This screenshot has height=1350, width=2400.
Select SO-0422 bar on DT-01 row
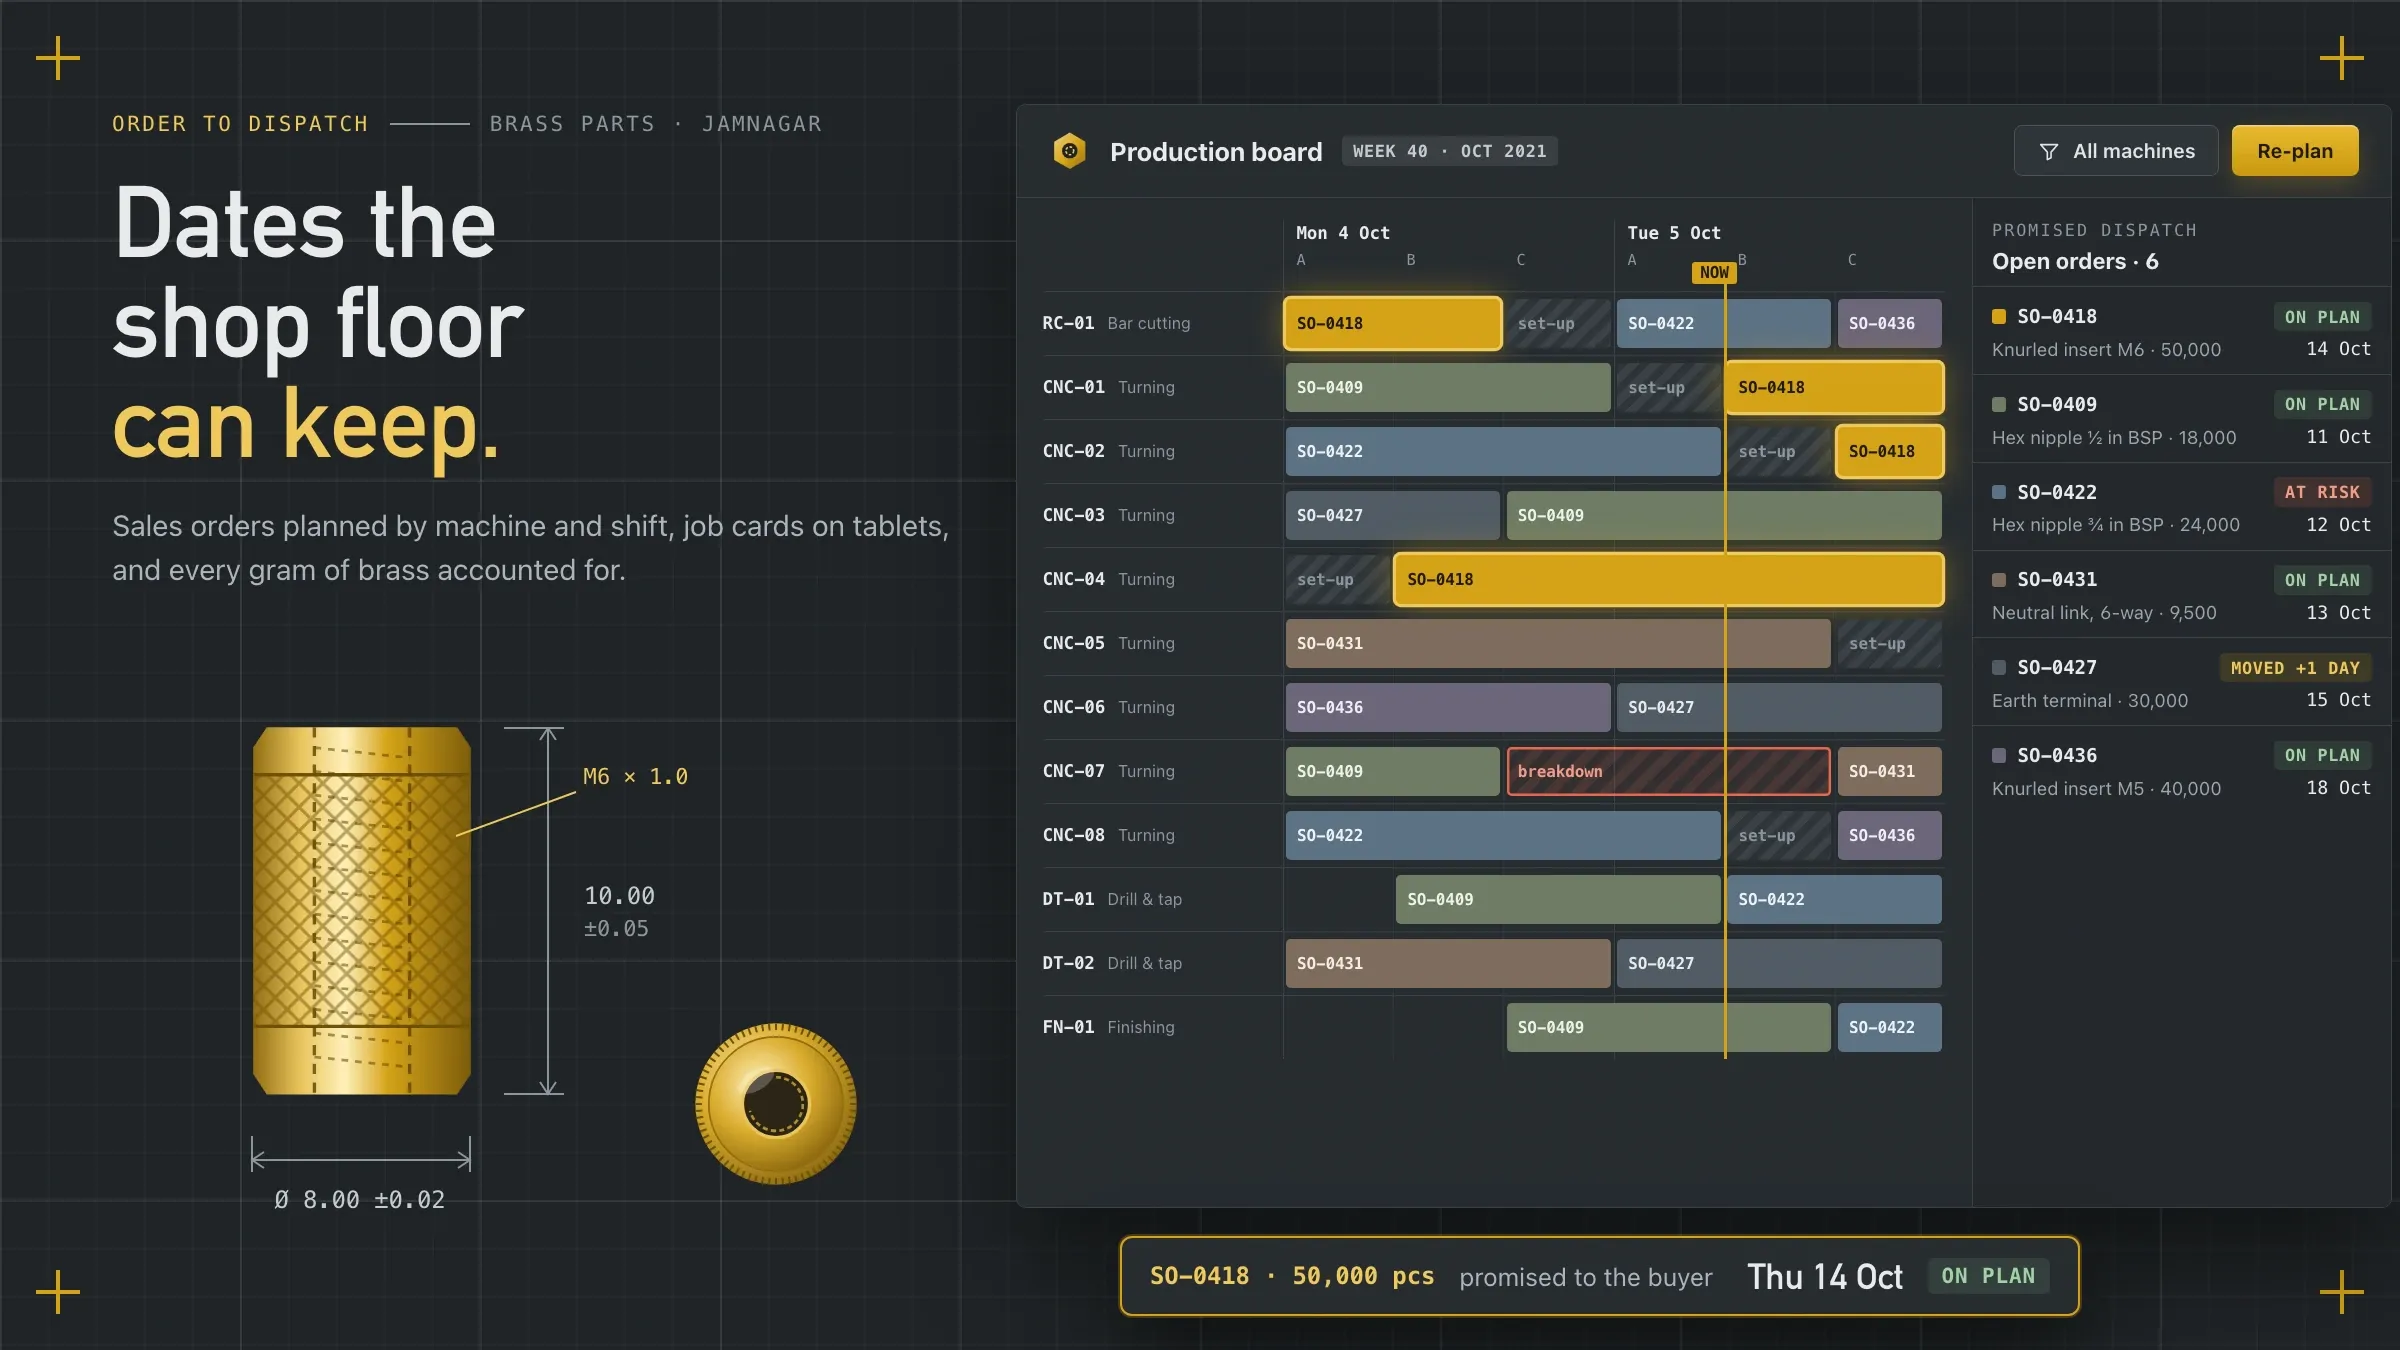click(x=1835, y=899)
